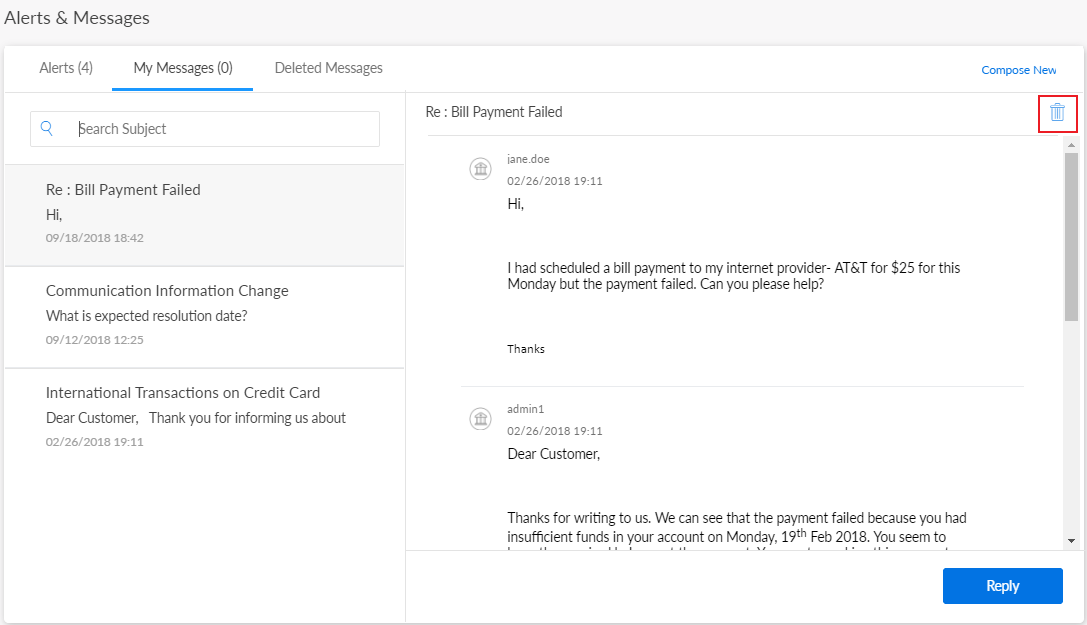Viewport: 1087px width, 625px height.
Task: Delete message using the trash icon
Action: point(1057,112)
